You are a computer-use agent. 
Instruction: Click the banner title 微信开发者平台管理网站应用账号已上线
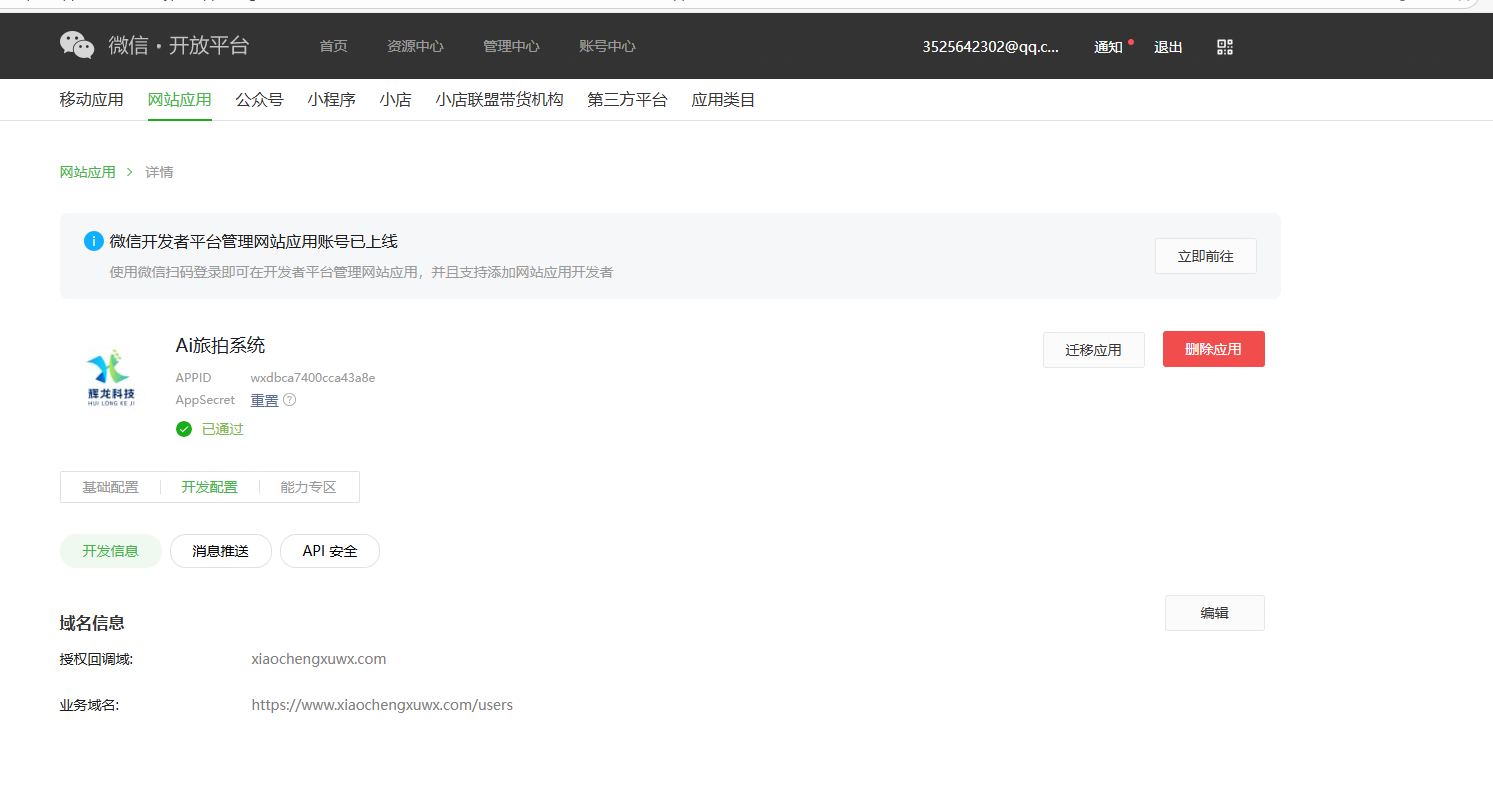(254, 241)
